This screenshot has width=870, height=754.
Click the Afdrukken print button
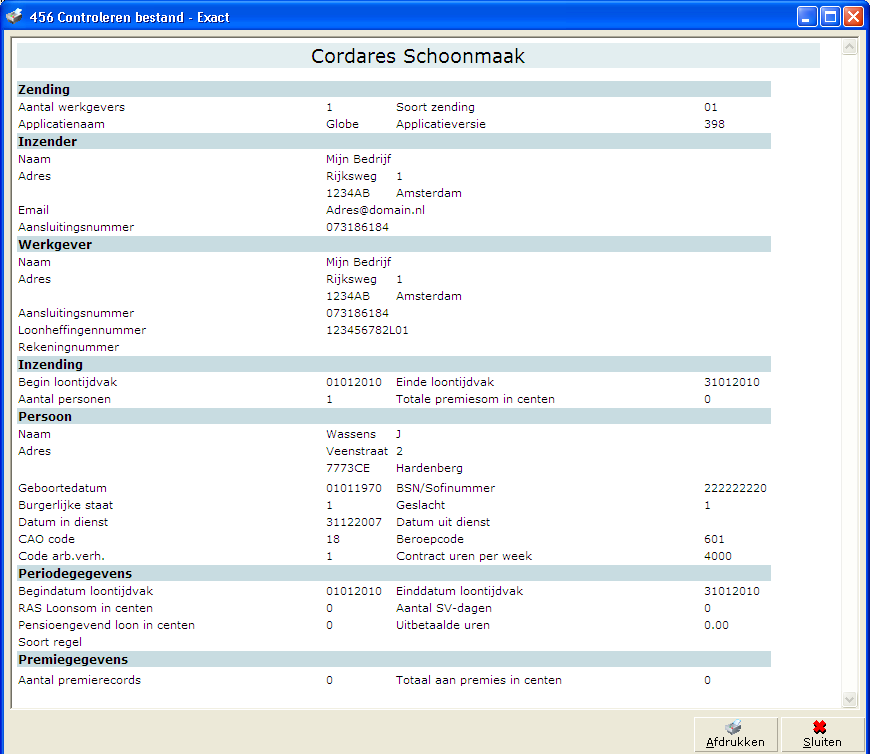(x=735, y=735)
